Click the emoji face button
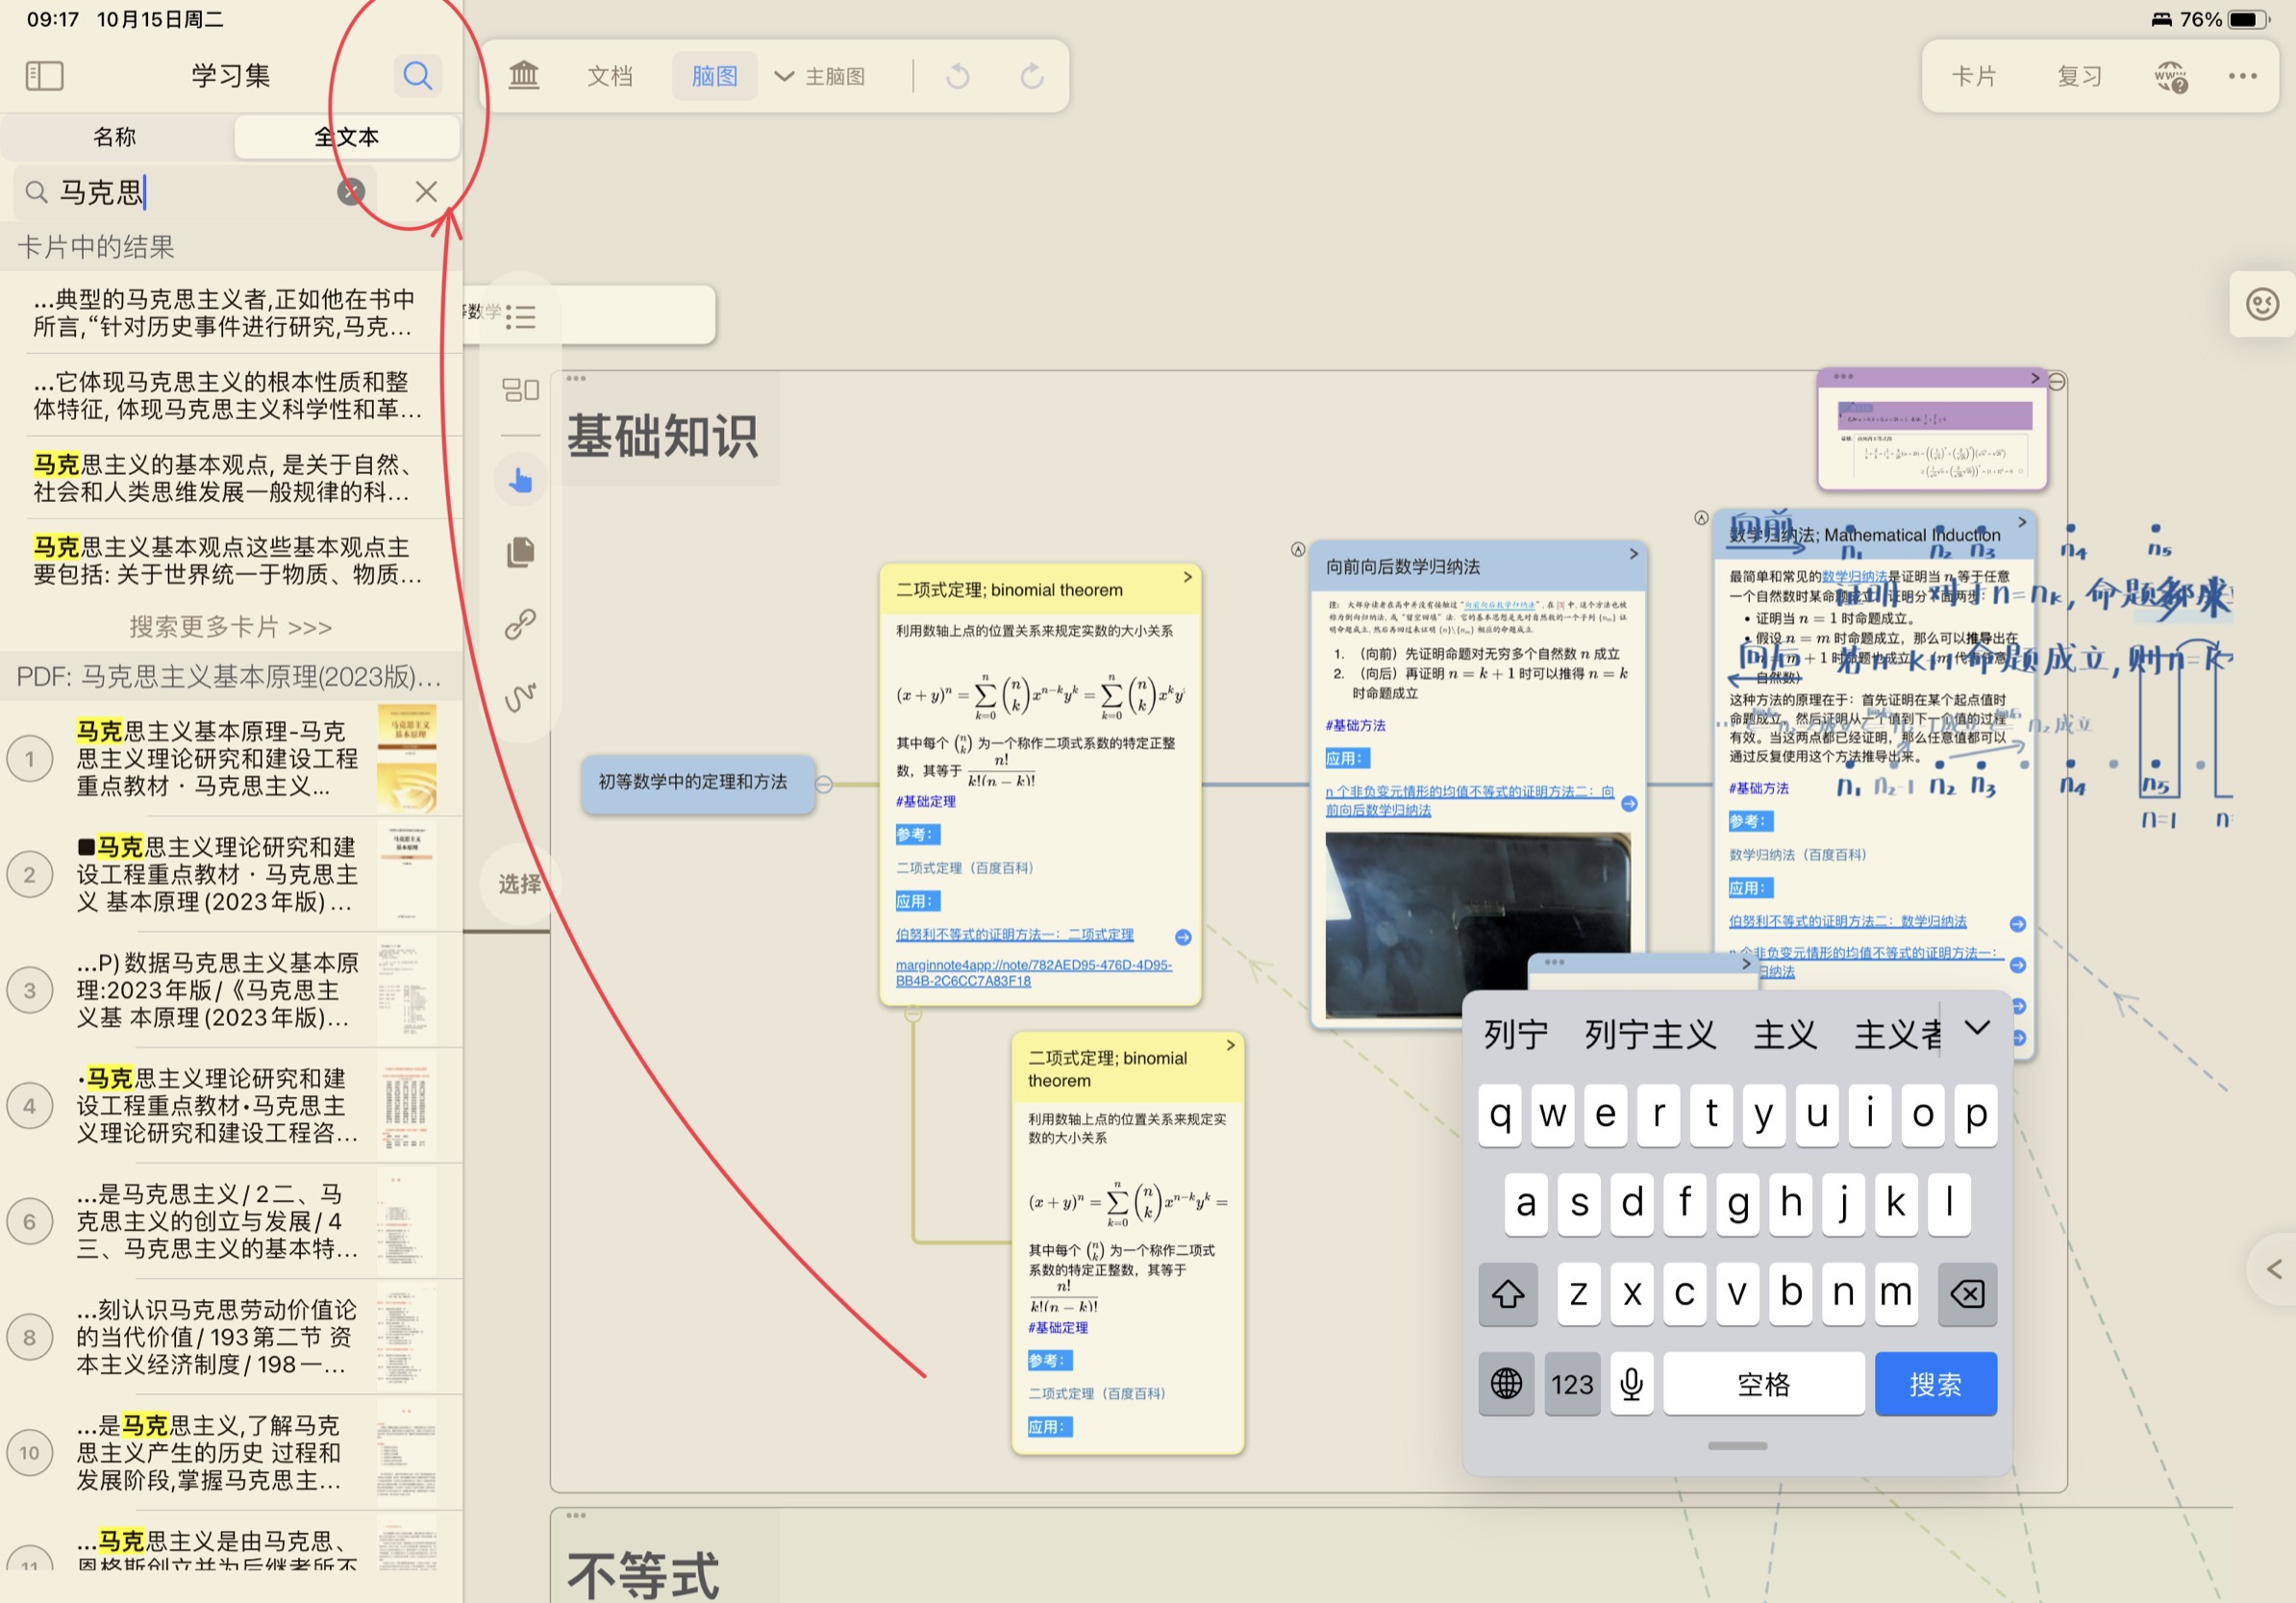The height and width of the screenshot is (1603, 2296). click(2262, 304)
